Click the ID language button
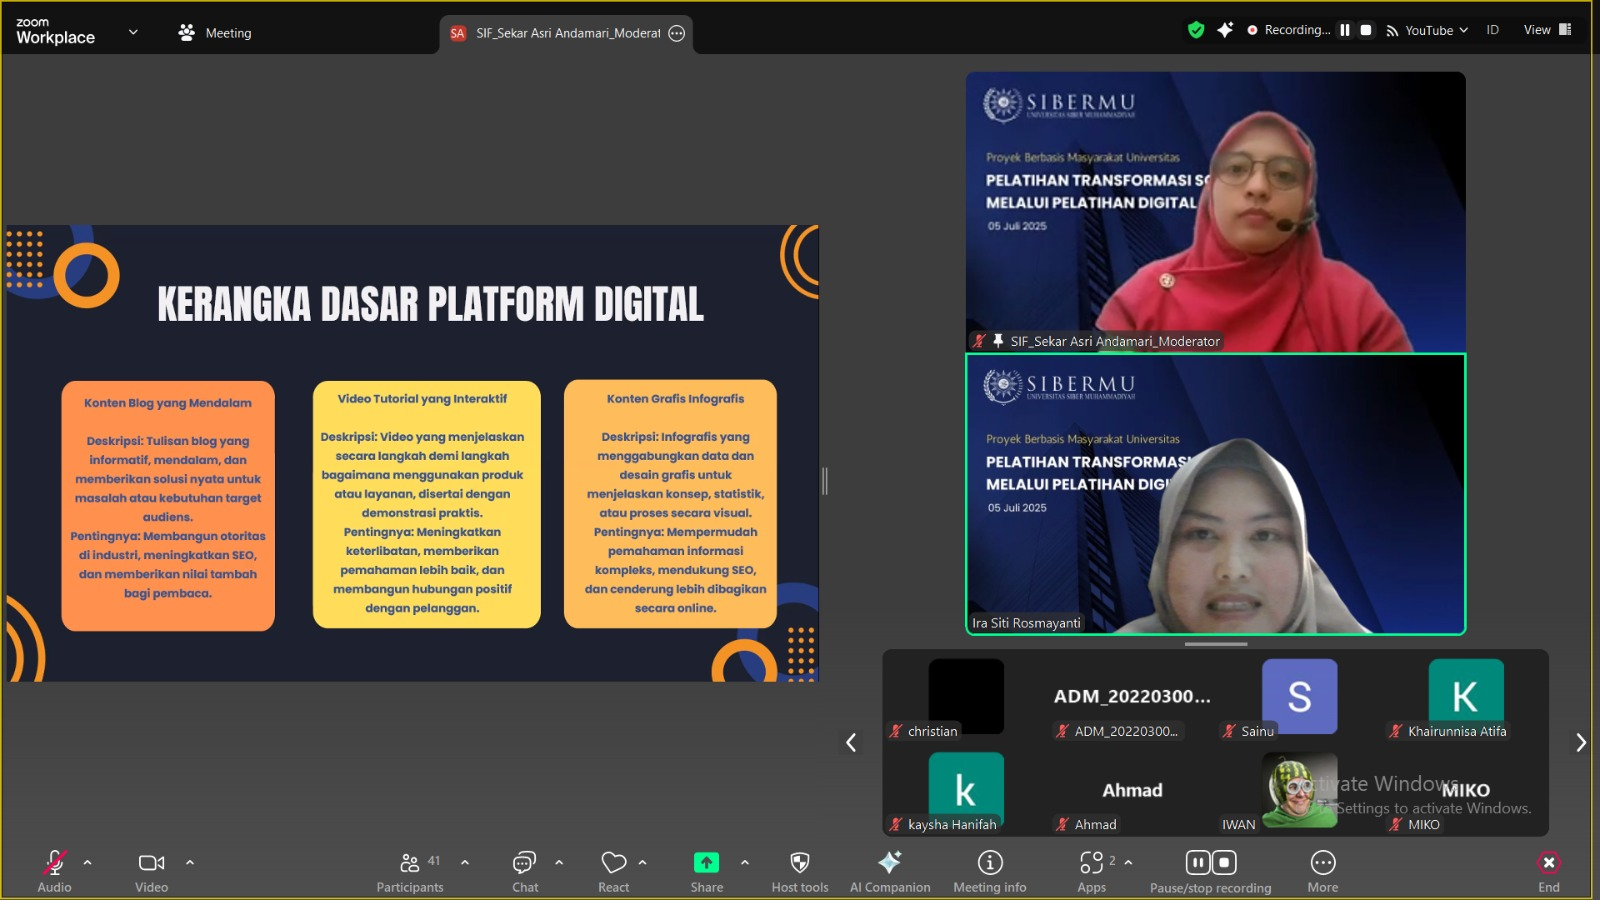 (x=1493, y=30)
